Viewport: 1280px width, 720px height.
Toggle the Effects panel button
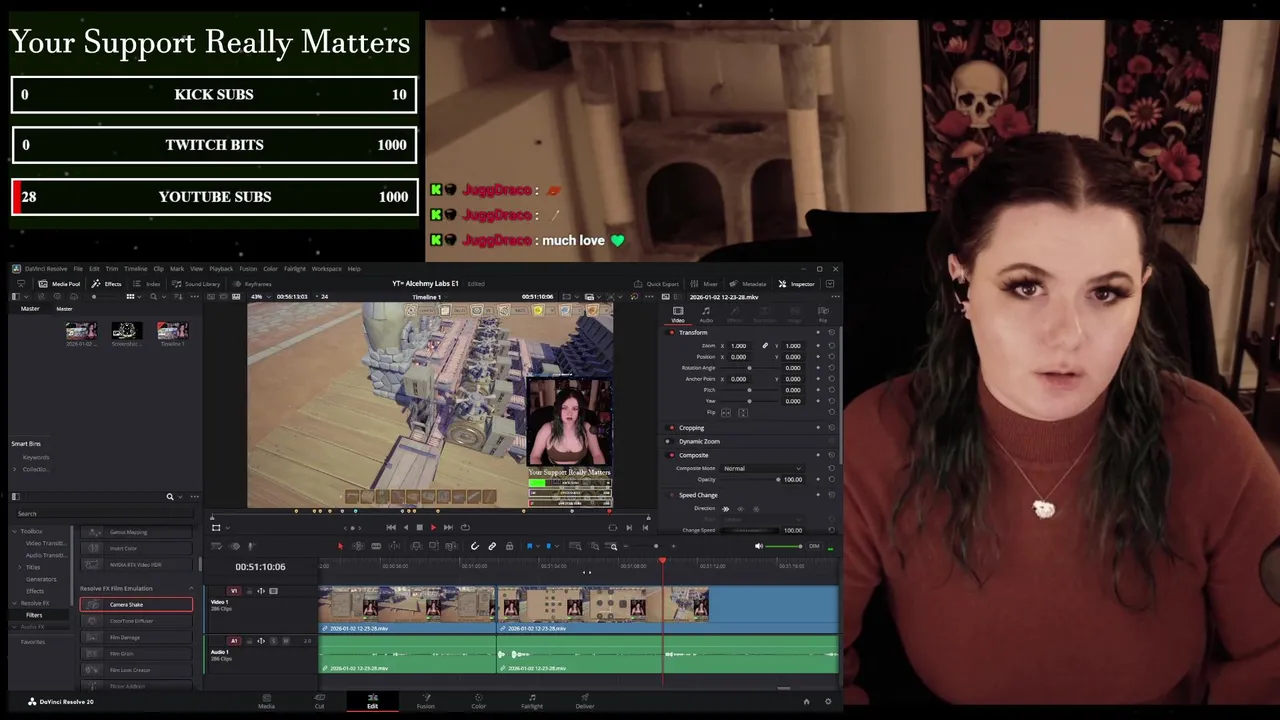coord(106,284)
